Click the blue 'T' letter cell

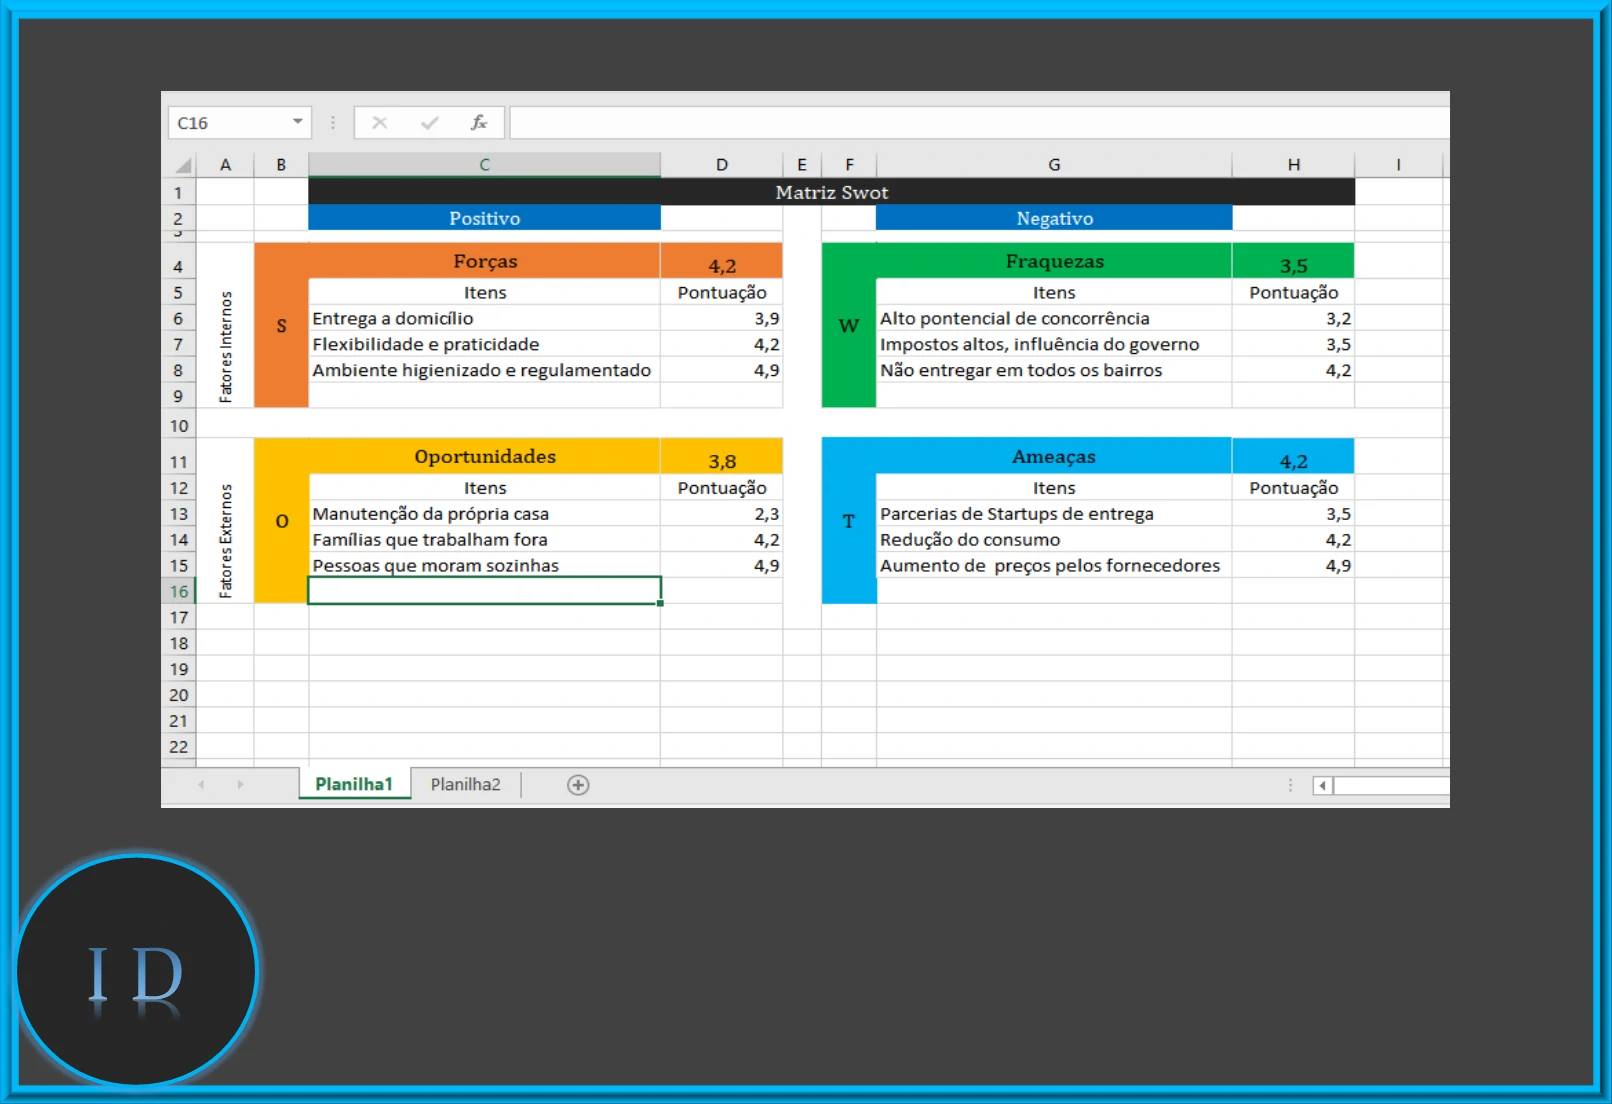pos(849,521)
